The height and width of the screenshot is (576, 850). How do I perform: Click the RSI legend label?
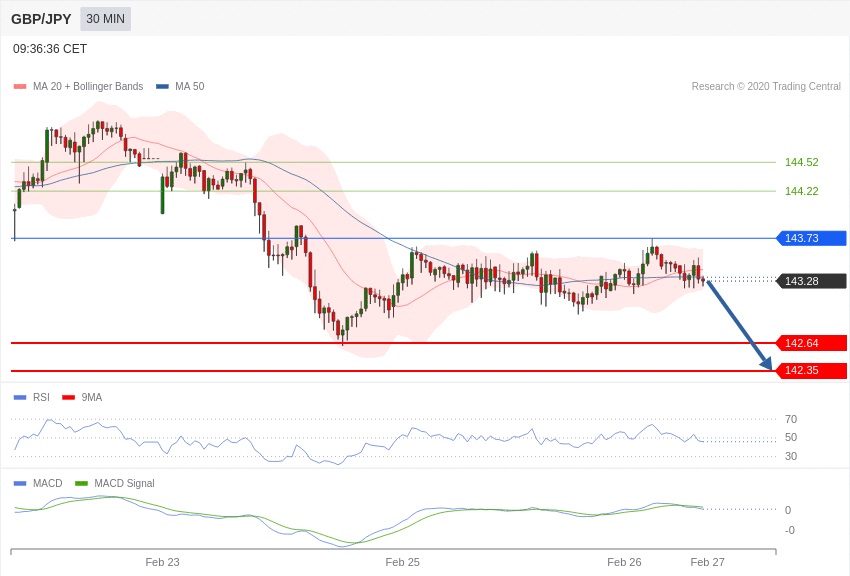[41, 397]
